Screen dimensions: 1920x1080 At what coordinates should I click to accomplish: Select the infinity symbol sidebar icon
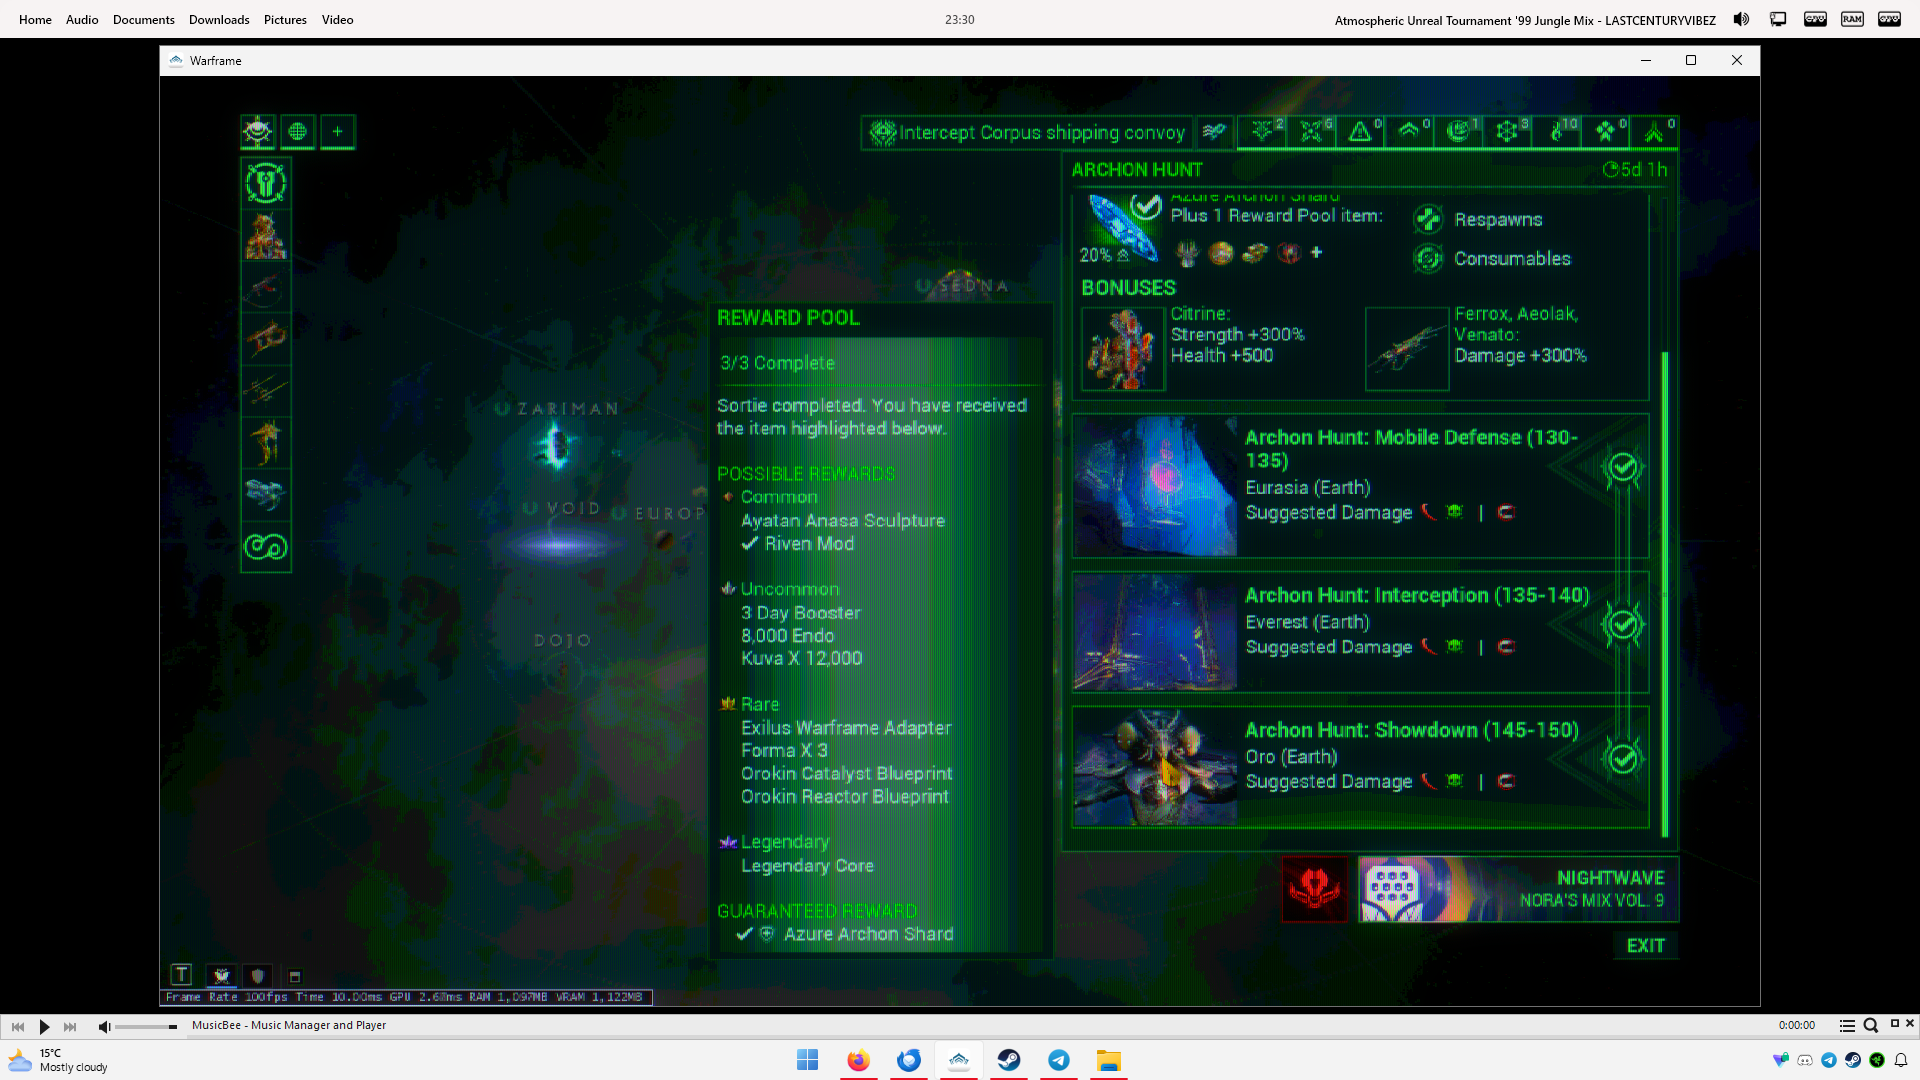pyautogui.click(x=266, y=547)
